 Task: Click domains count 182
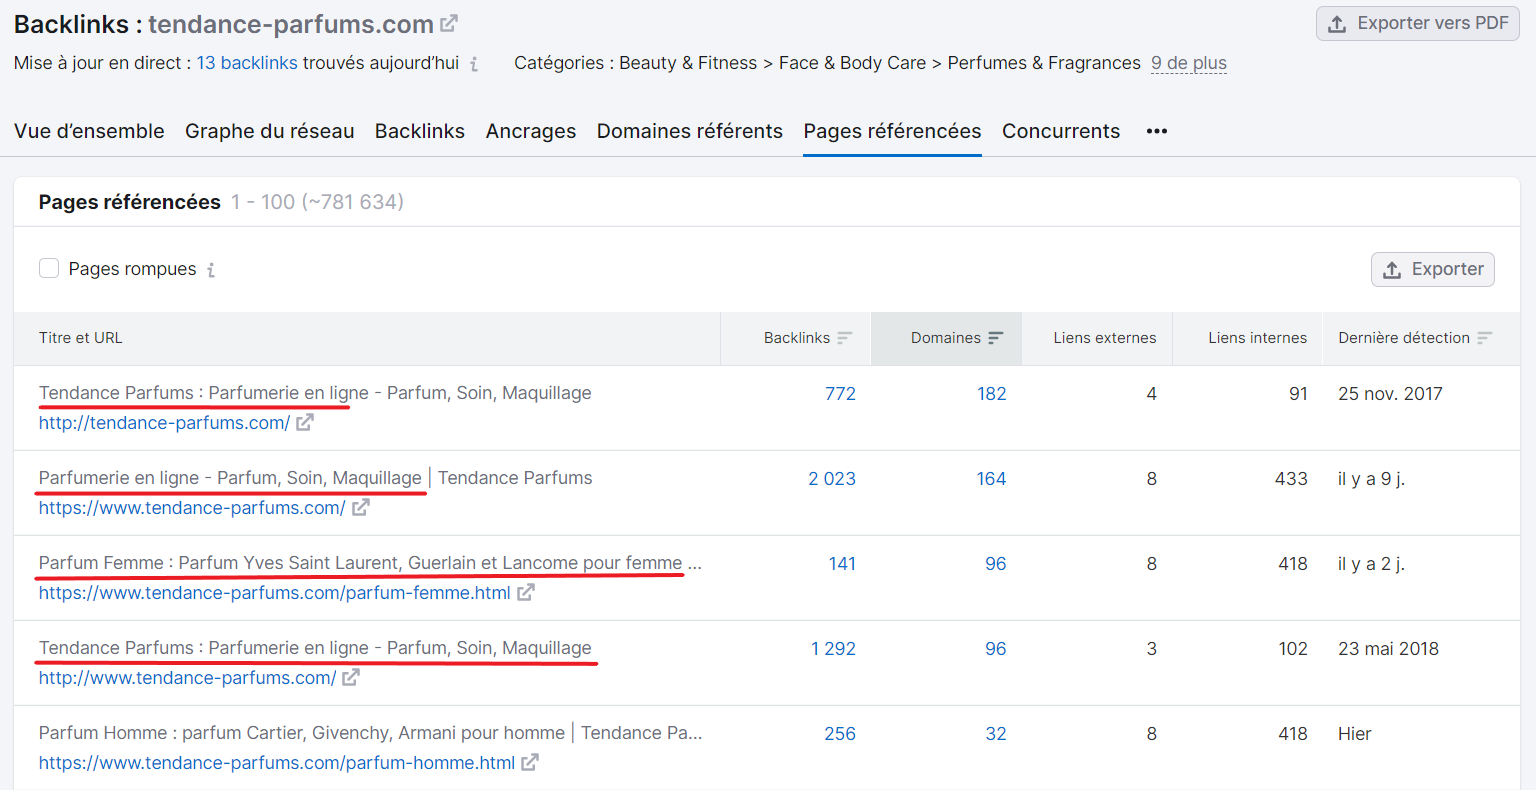click(992, 394)
